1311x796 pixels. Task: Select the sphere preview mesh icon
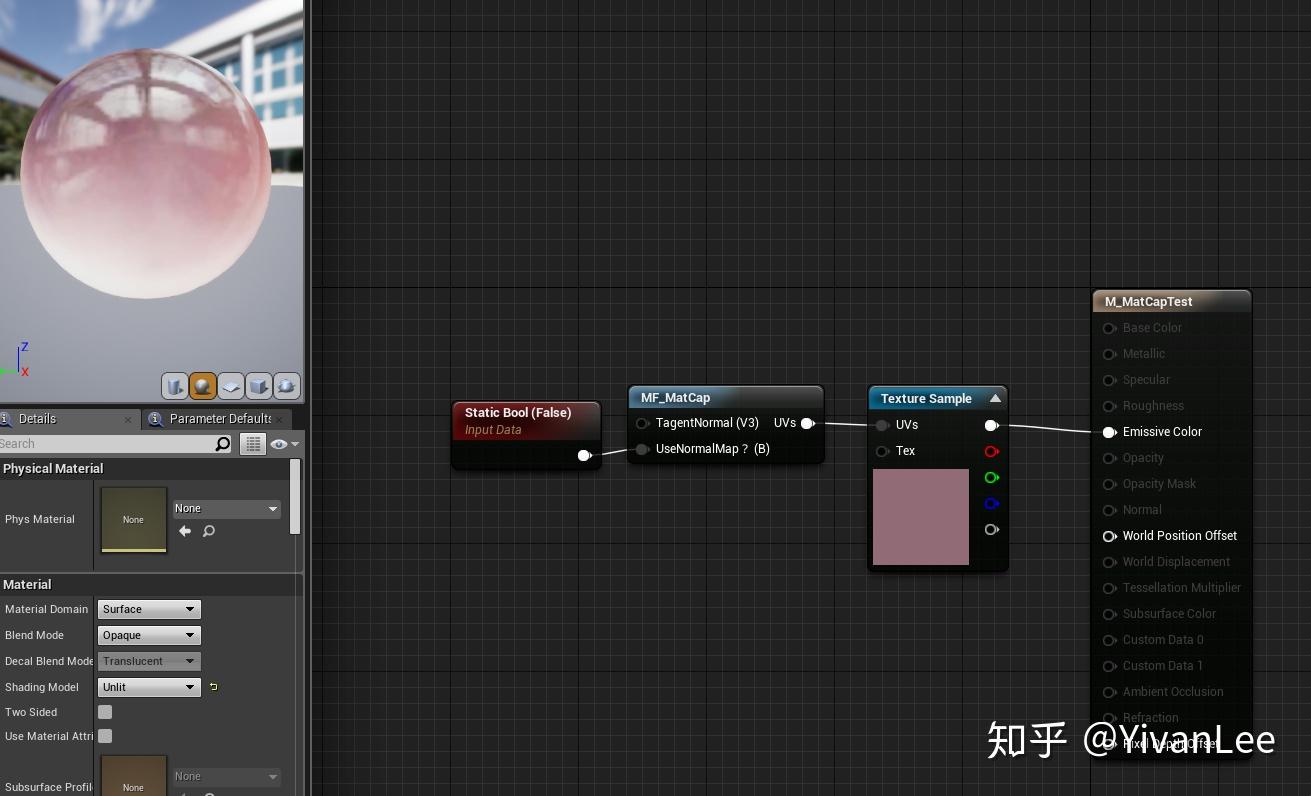[x=202, y=385]
